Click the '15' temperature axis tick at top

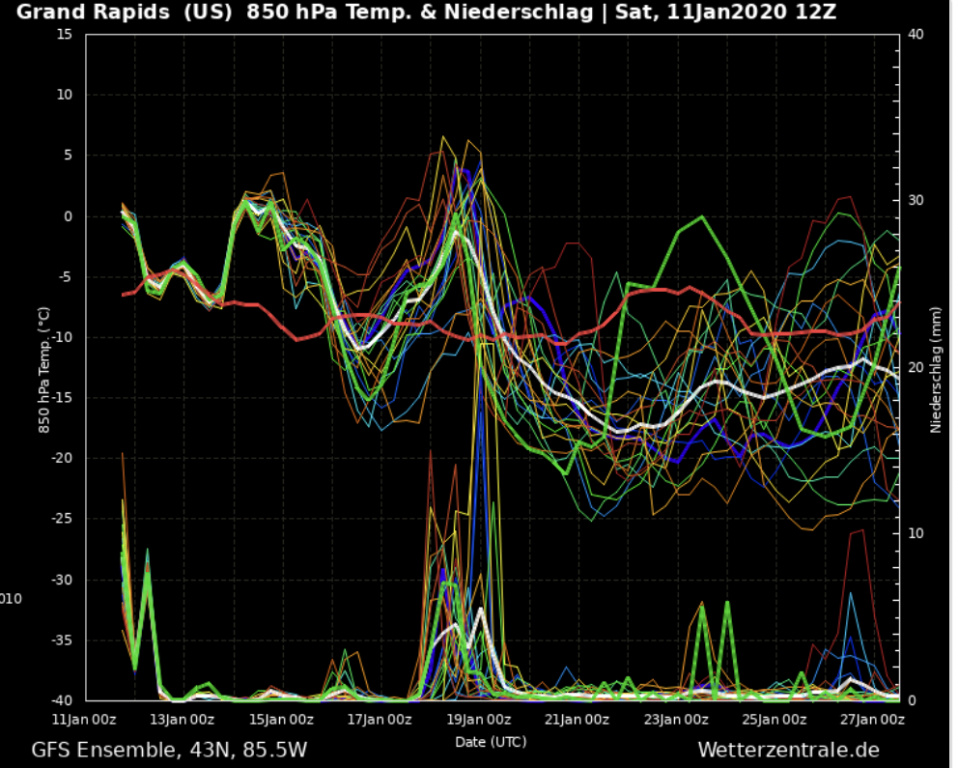[x=65, y=34]
